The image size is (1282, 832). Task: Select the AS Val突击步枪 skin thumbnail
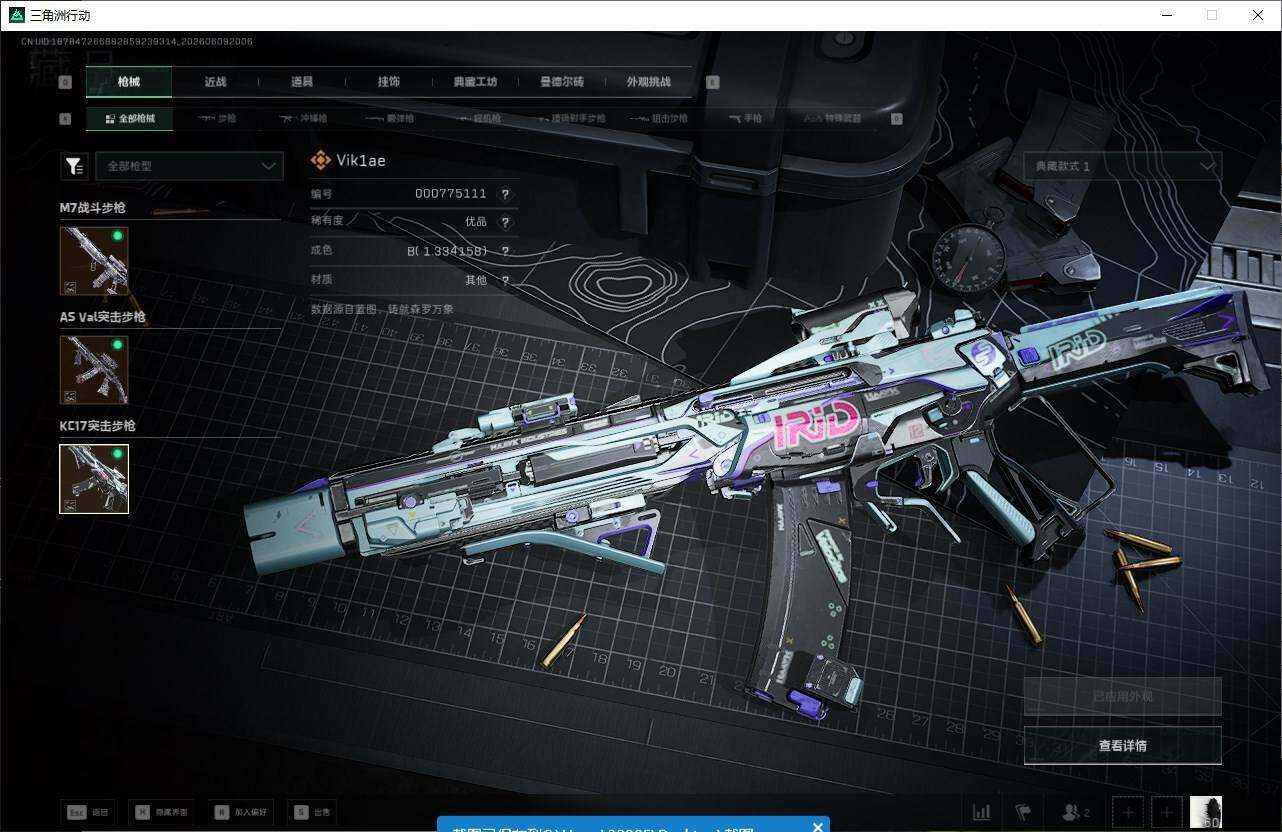point(94,370)
